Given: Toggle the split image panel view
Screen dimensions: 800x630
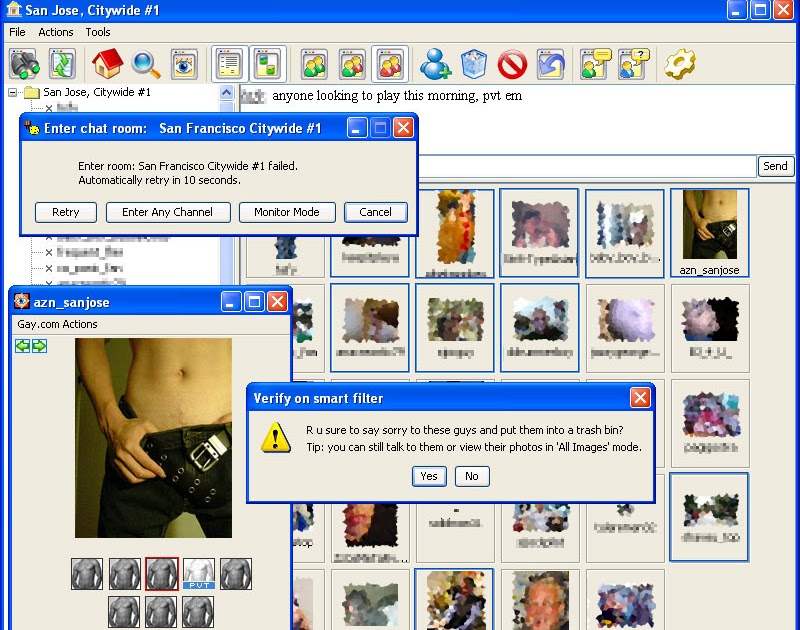Looking at the screenshot, I should point(268,64).
